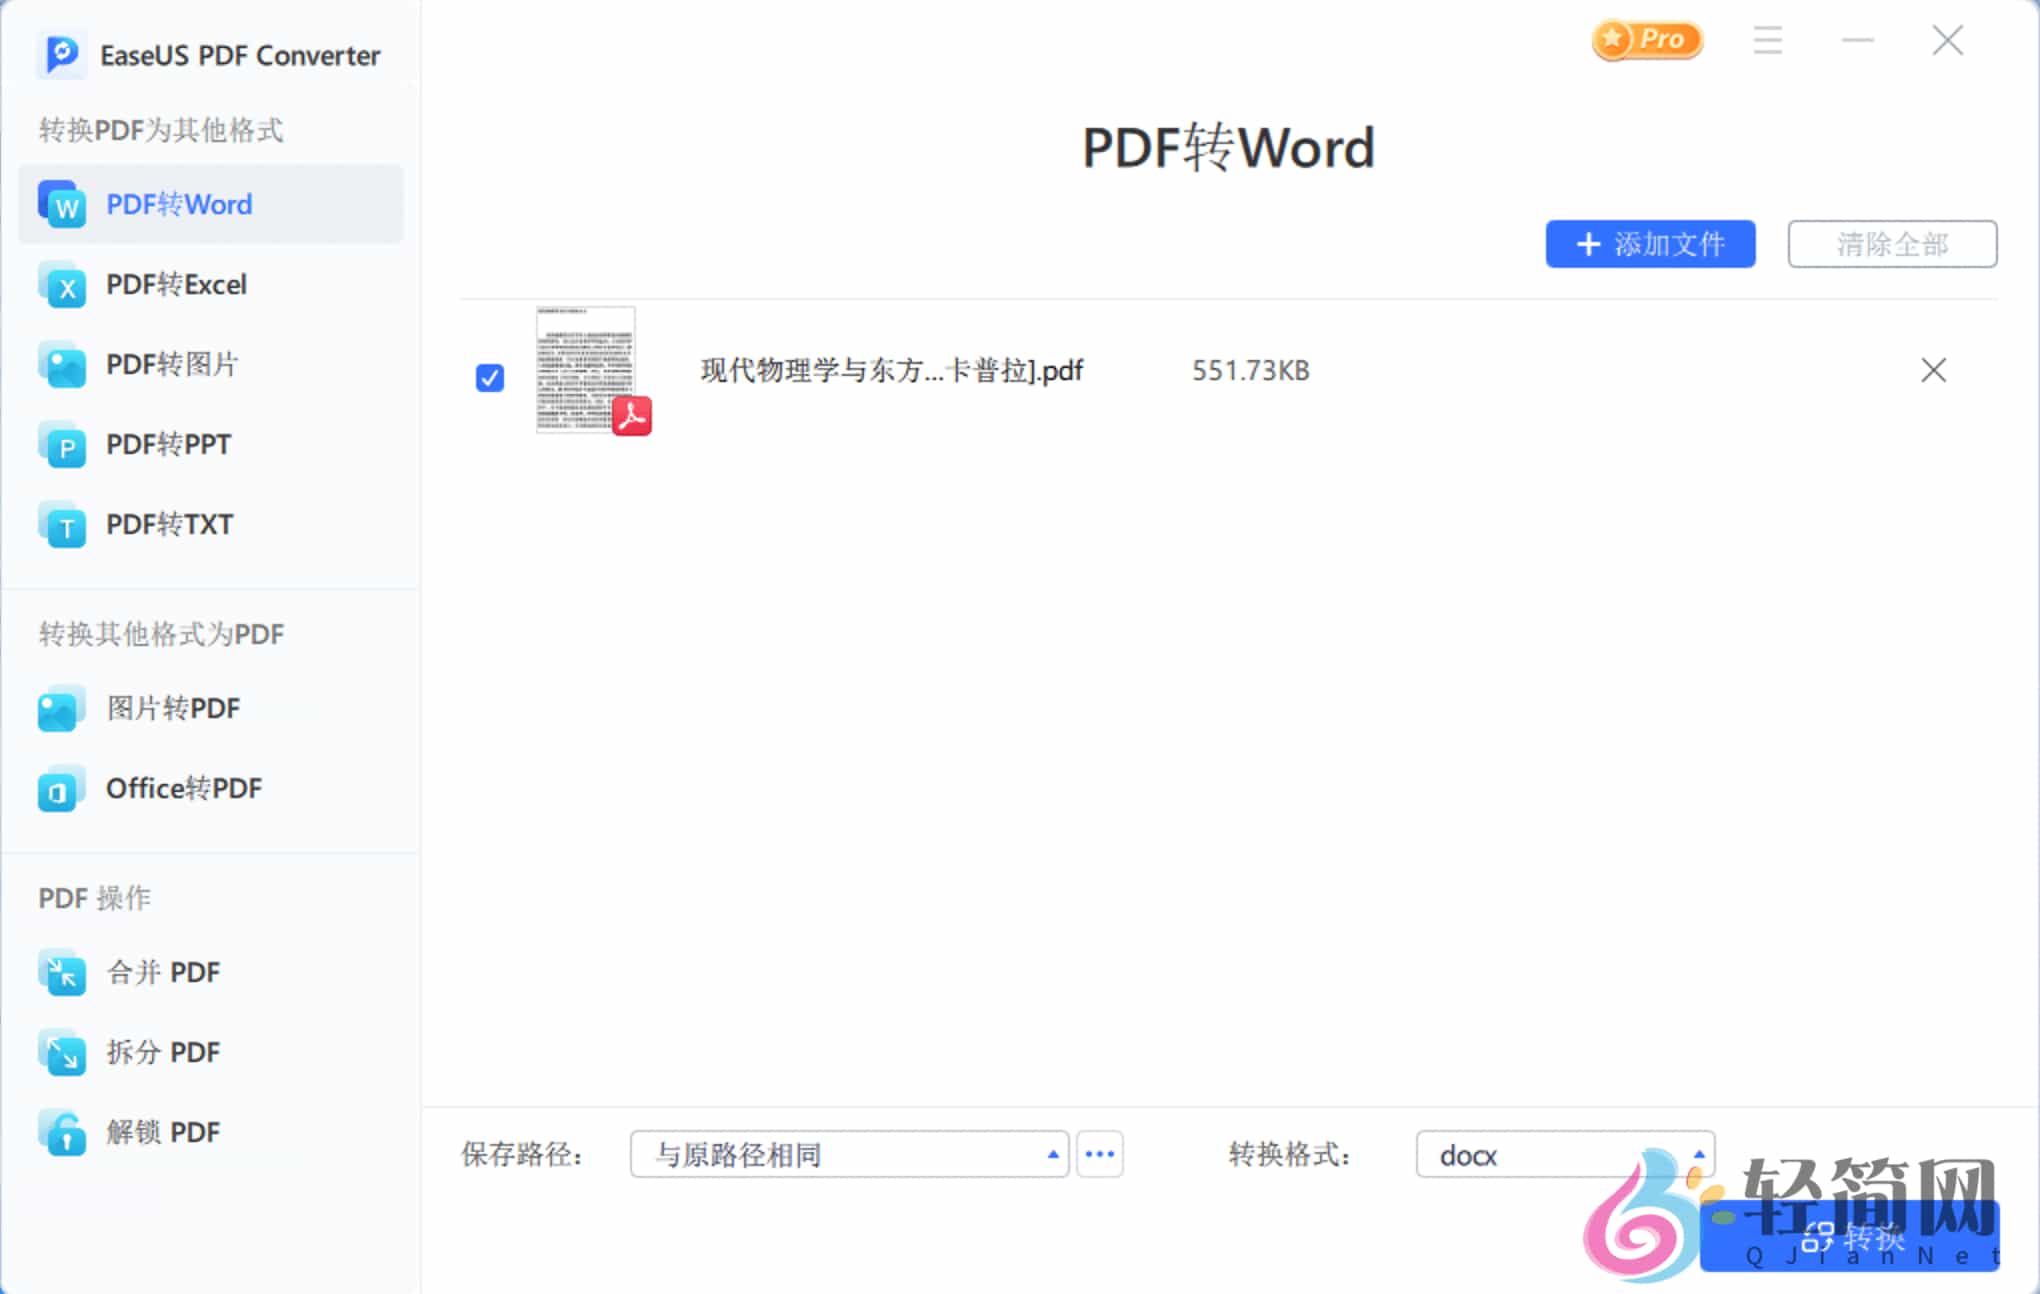Open the 保存路径 dropdown
This screenshot has width=2040, height=1294.
click(x=849, y=1154)
